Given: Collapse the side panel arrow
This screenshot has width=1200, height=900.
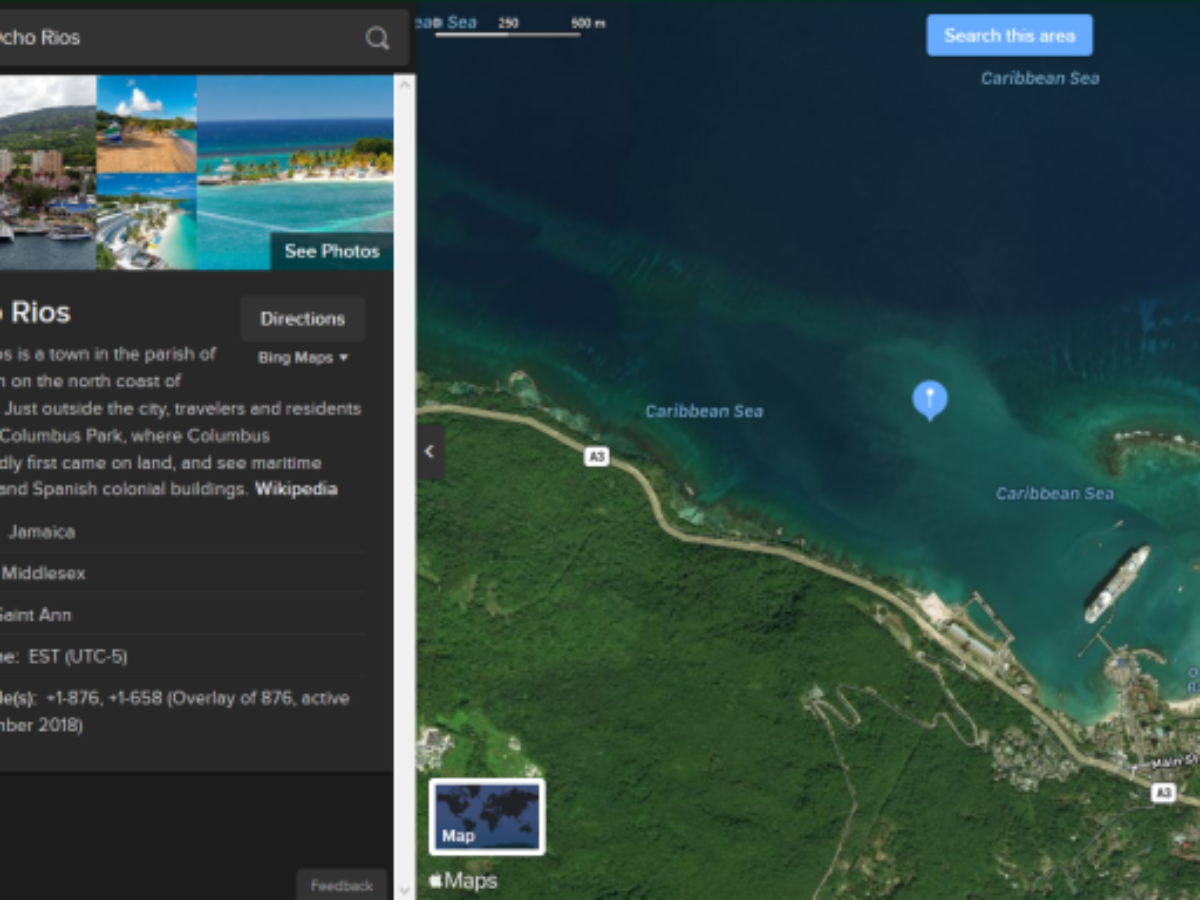Looking at the screenshot, I should coord(430,451).
